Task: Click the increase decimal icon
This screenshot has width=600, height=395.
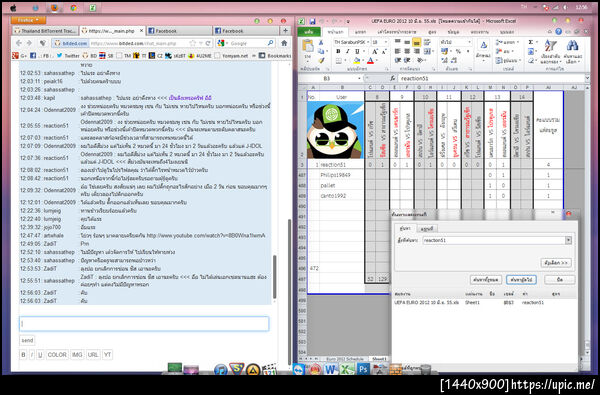Action: (444, 60)
